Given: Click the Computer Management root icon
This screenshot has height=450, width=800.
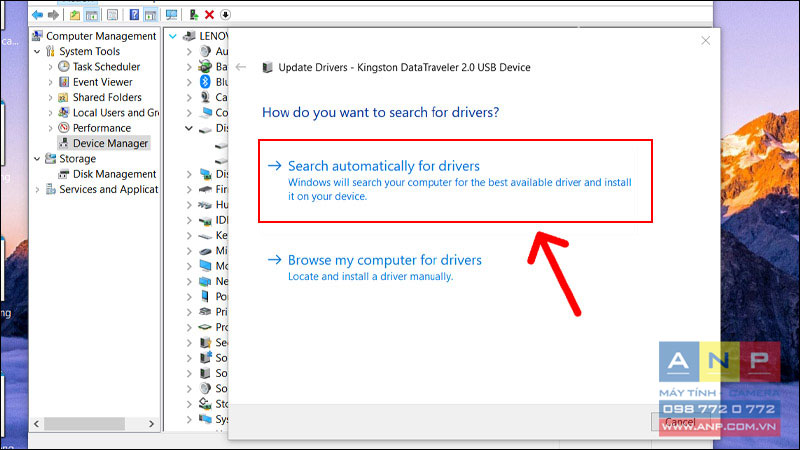Looking at the screenshot, I should (37, 36).
